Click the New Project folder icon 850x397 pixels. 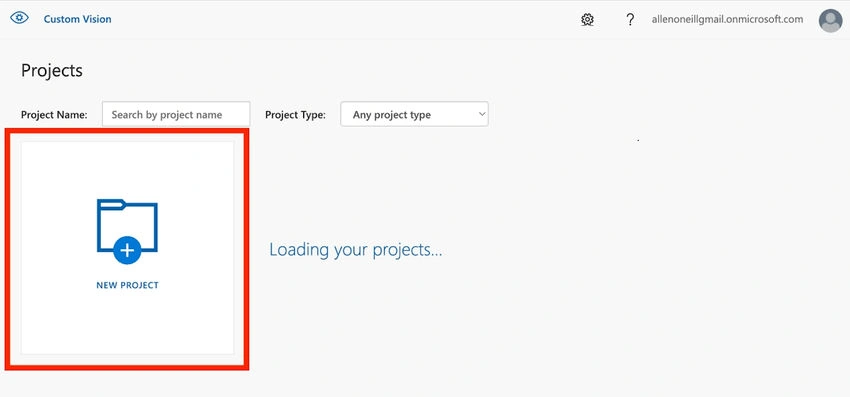(127, 232)
